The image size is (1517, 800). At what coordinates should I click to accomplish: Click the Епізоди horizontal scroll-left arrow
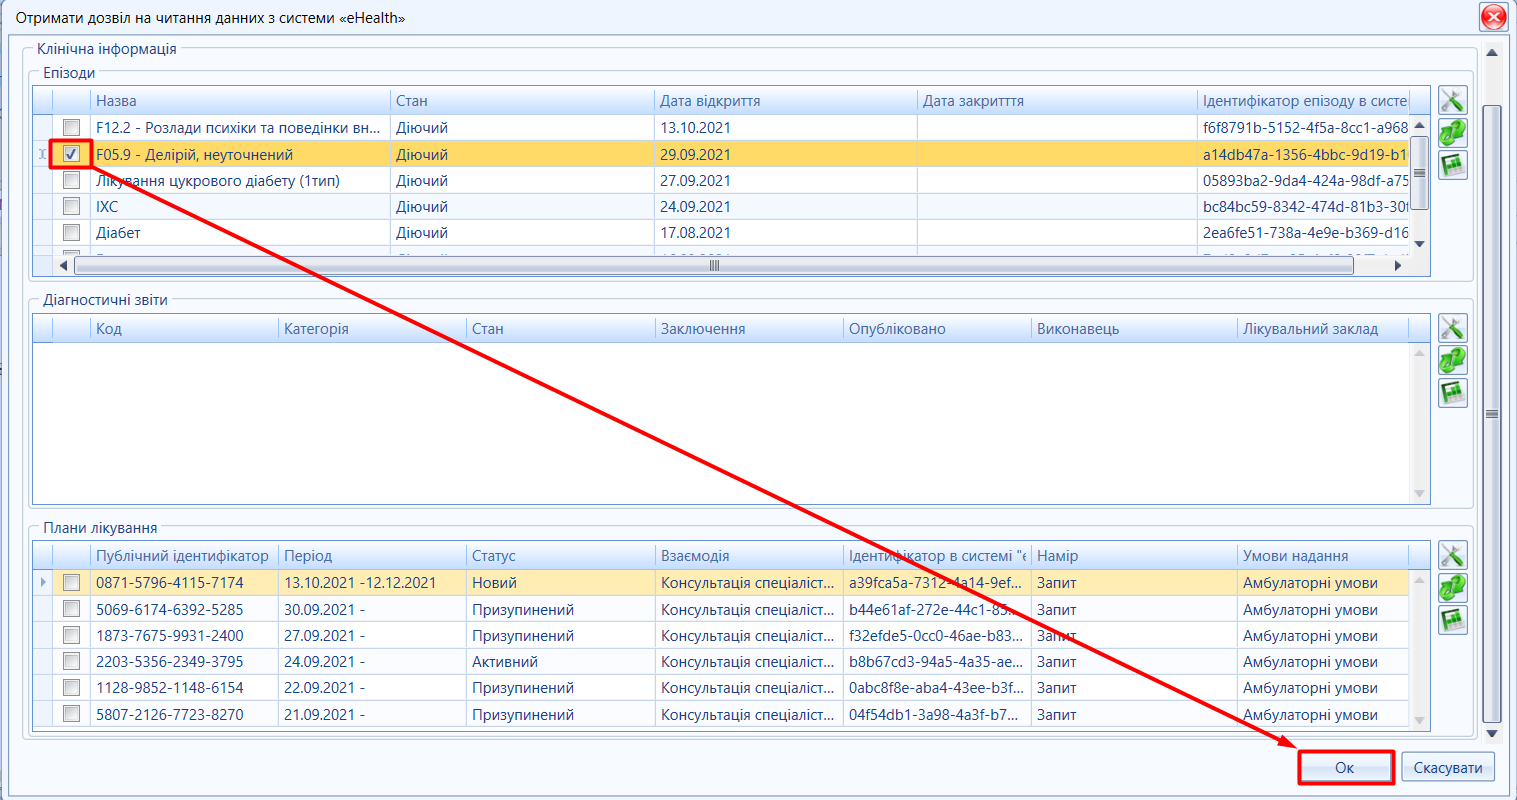pos(64,266)
